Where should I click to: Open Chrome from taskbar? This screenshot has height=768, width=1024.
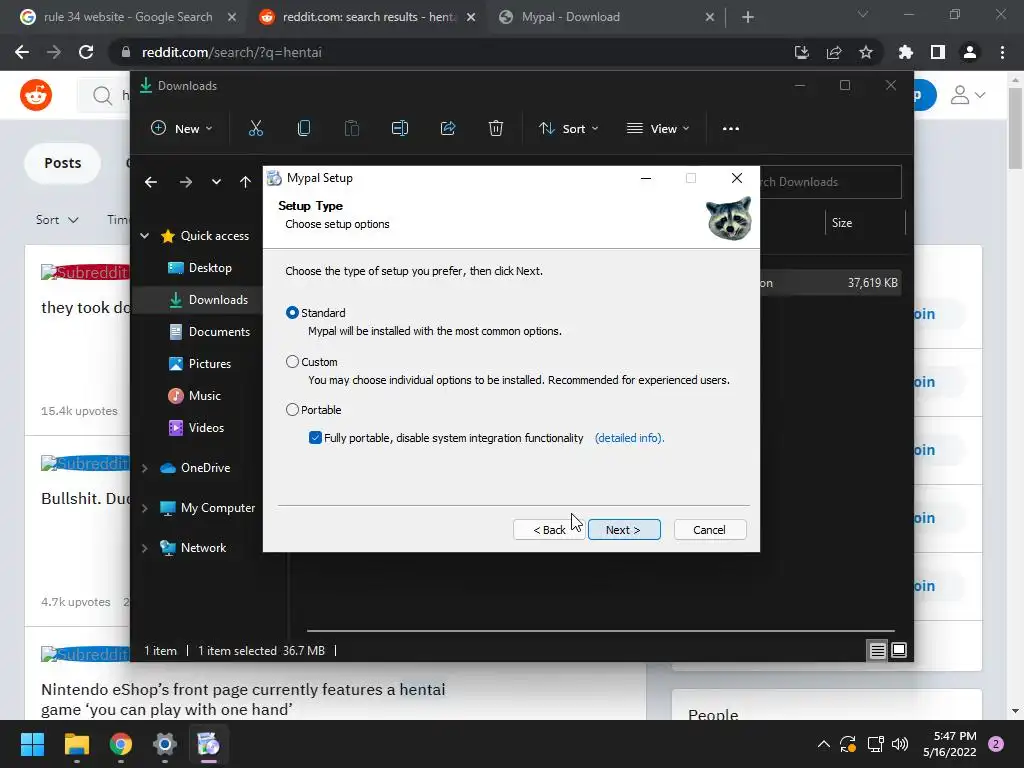click(121, 744)
